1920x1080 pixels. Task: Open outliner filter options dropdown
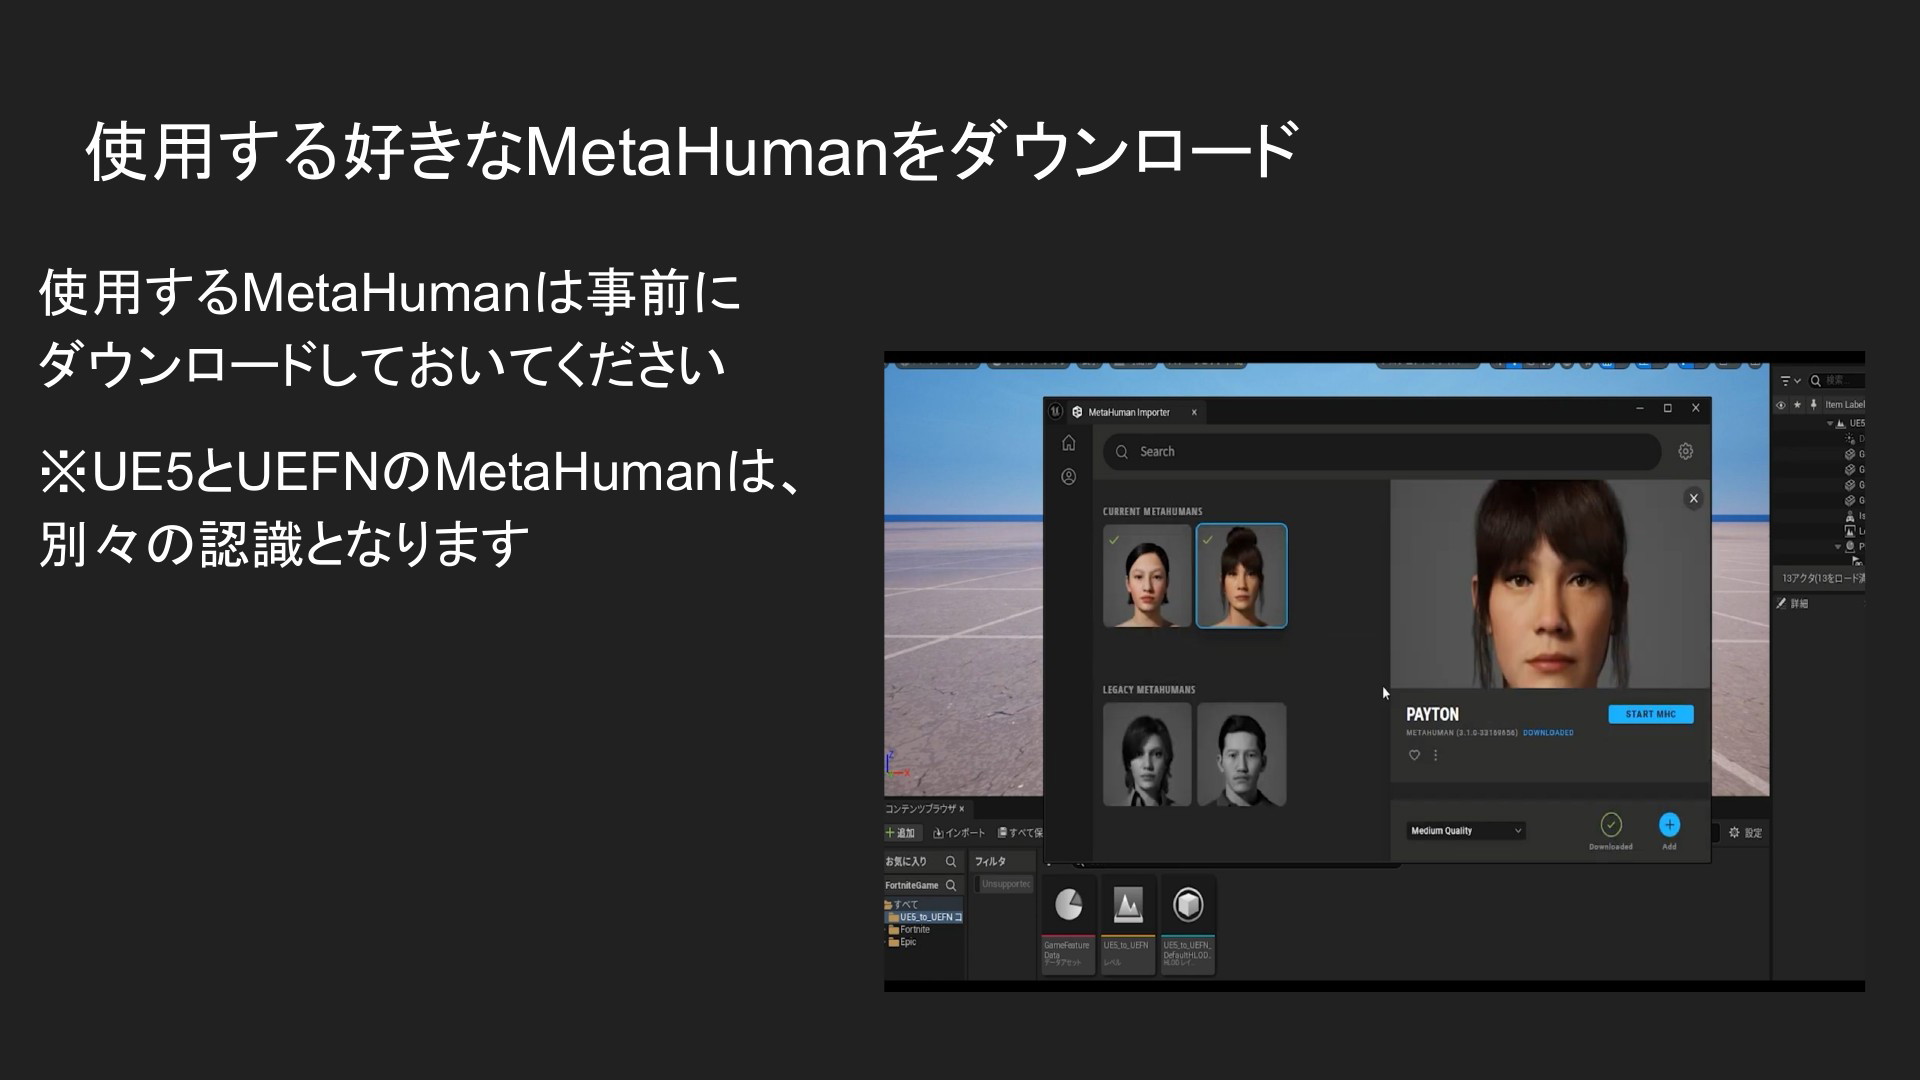(1790, 381)
